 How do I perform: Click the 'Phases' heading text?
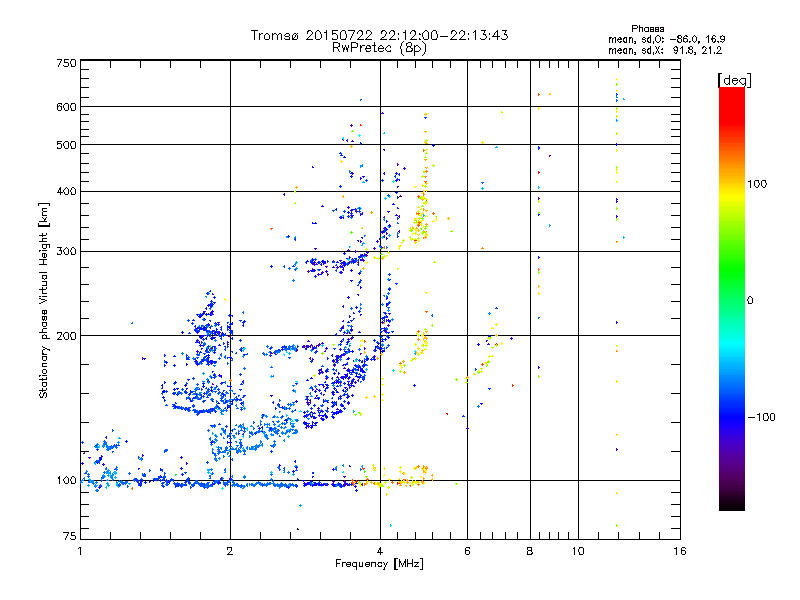(647, 29)
